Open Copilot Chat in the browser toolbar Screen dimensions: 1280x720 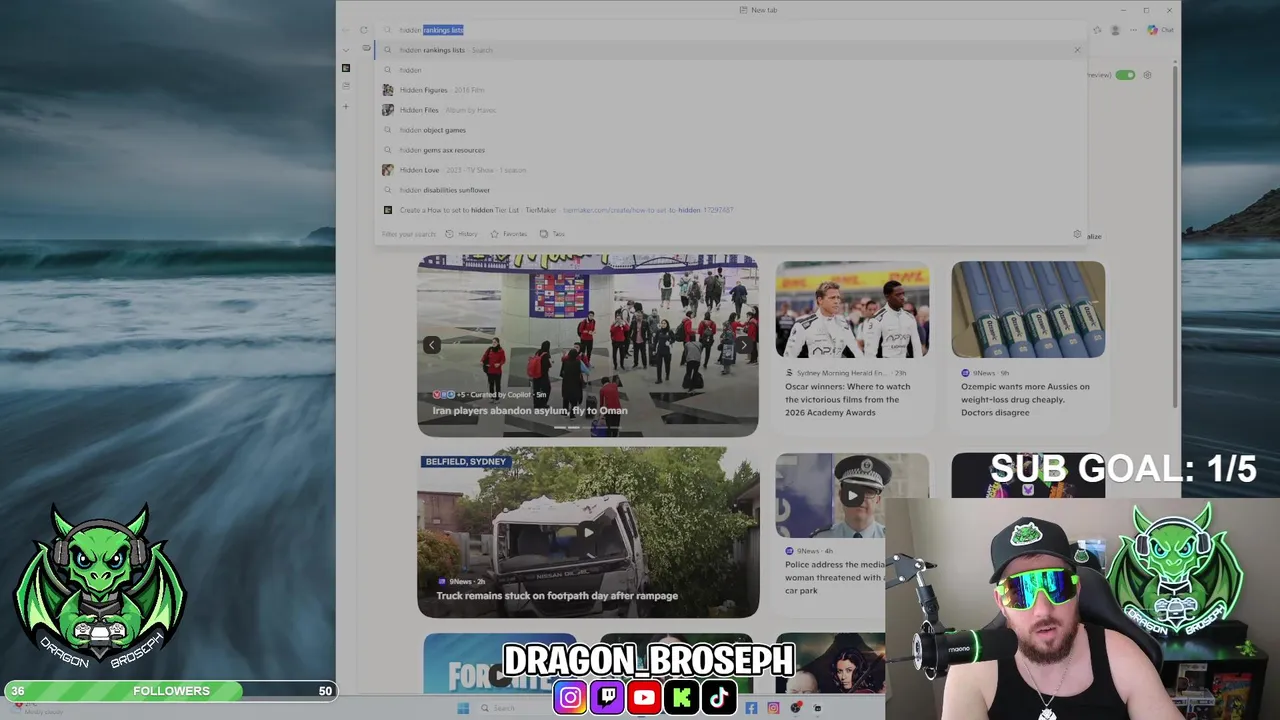click(x=1160, y=30)
